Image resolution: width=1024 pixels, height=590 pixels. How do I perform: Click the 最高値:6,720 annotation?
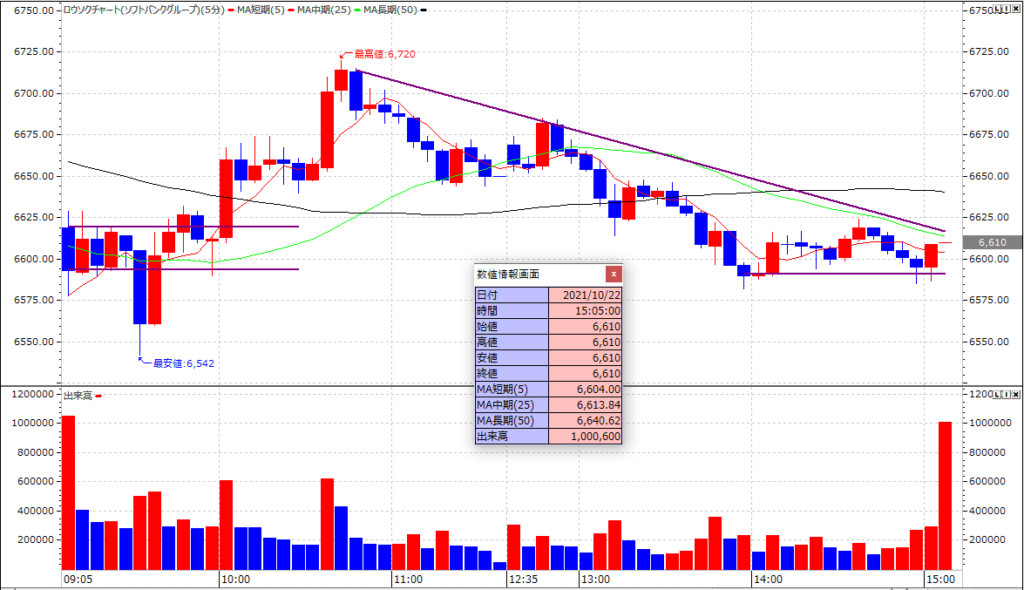coord(385,54)
